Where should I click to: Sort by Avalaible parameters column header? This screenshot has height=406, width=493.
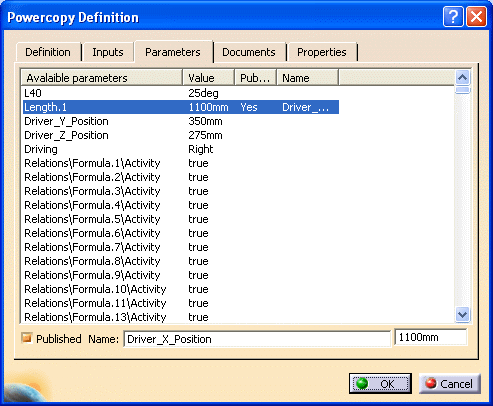click(x=102, y=78)
